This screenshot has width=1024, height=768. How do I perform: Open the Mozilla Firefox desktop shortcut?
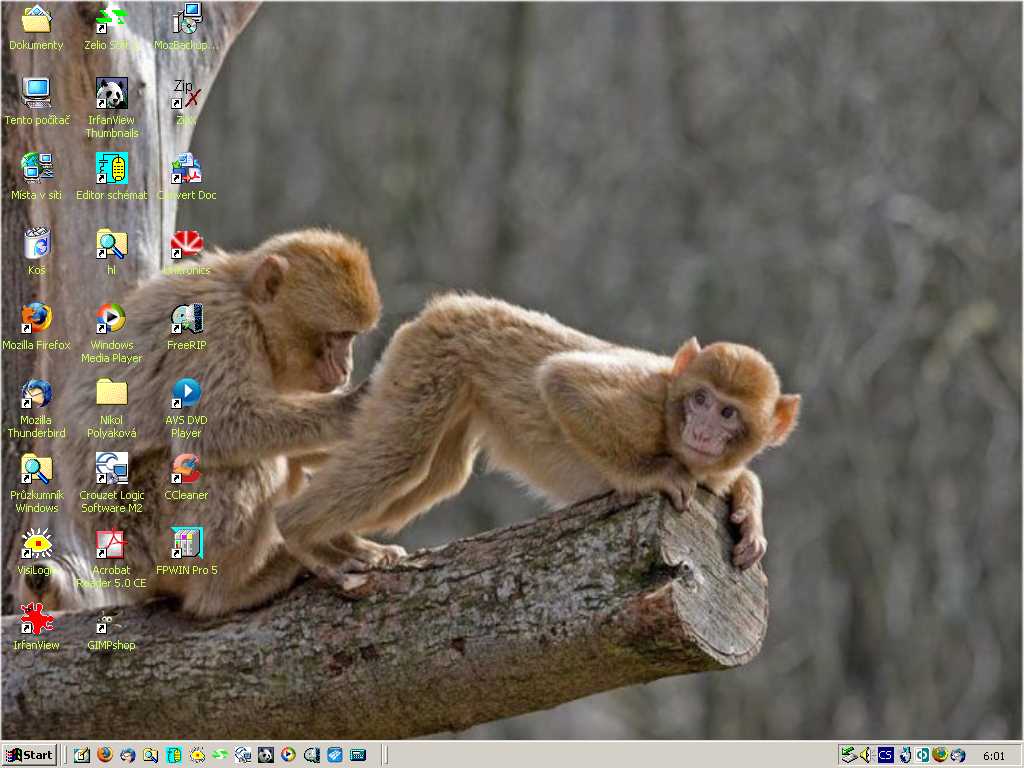click(x=37, y=318)
